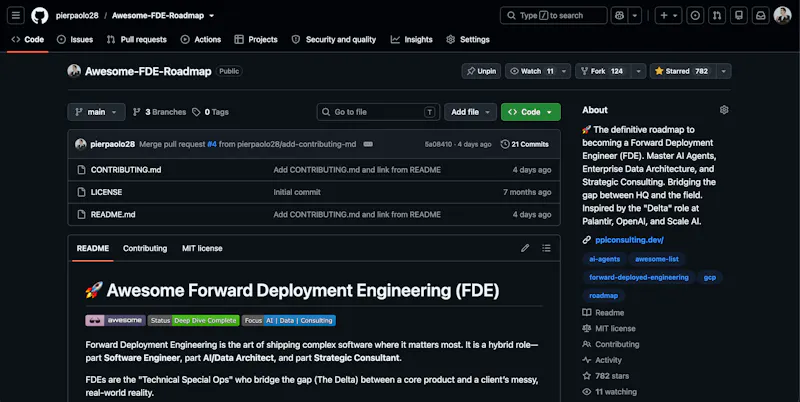
Task: Click the Status Deep Dive Complete badge
Action: click(x=194, y=320)
